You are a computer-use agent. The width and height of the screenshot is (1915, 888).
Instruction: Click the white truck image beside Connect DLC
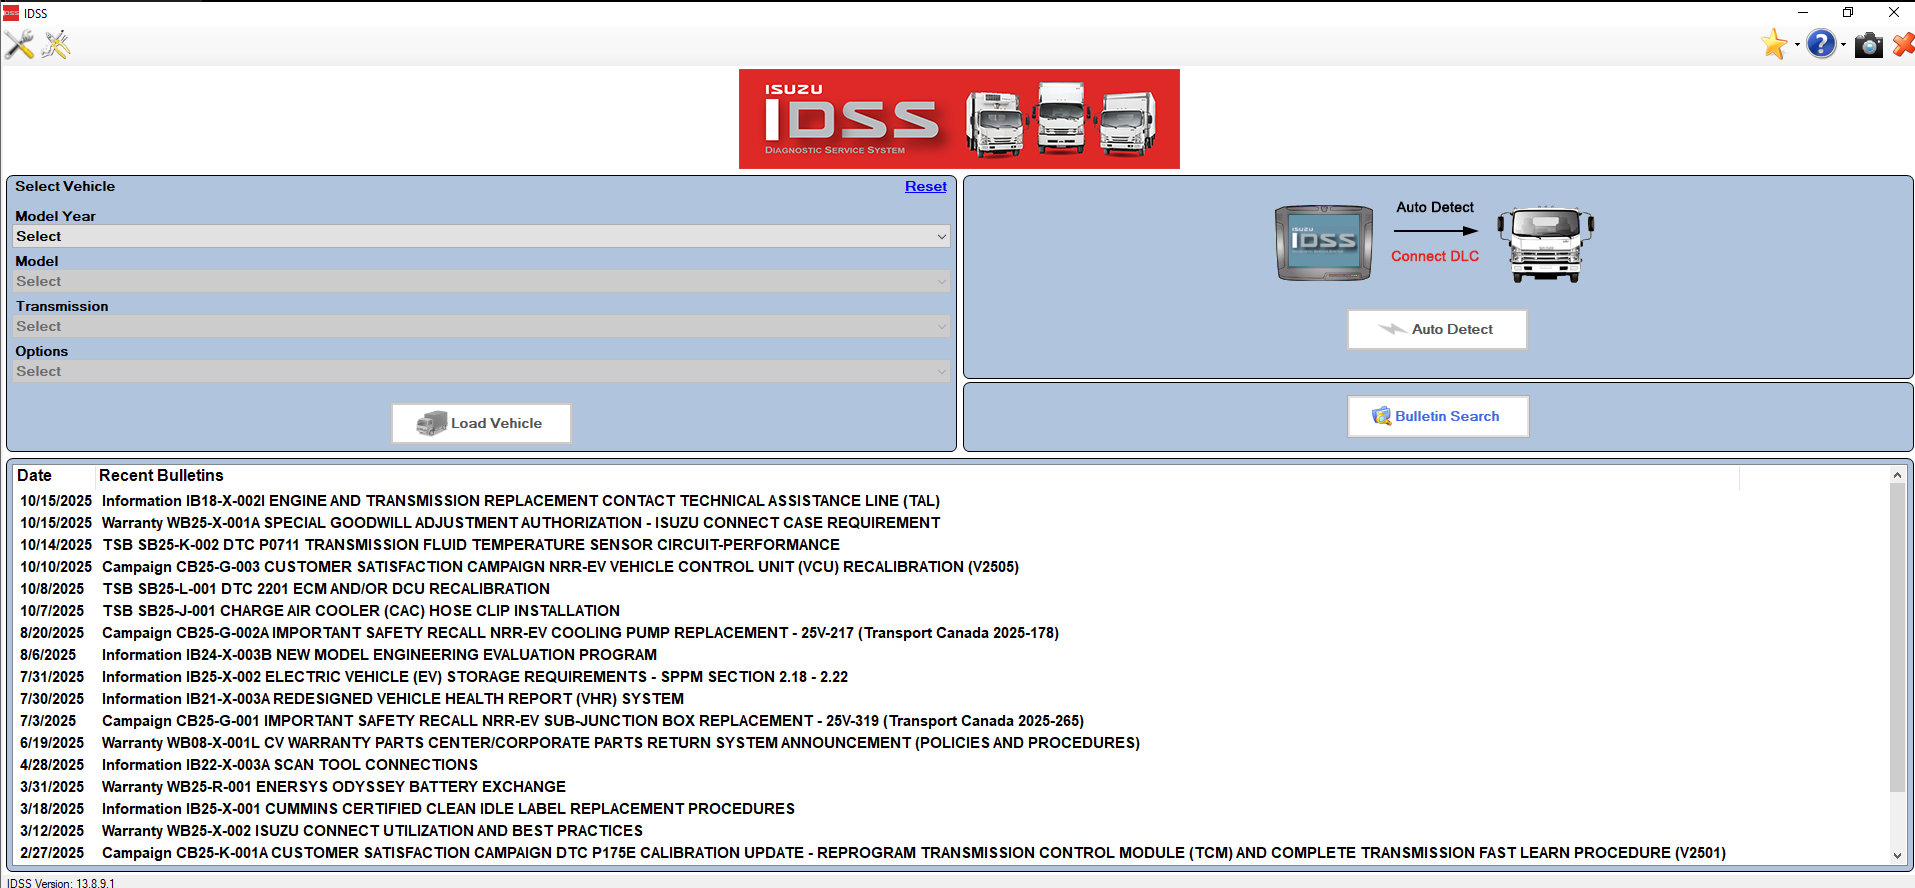point(1546,244)
